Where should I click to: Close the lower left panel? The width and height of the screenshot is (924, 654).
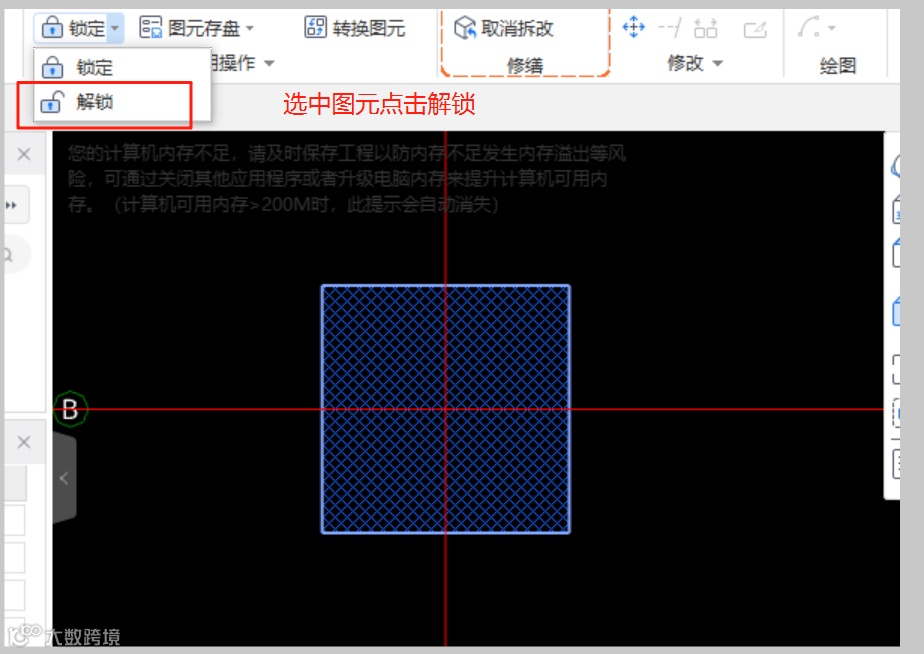[24, 442]
